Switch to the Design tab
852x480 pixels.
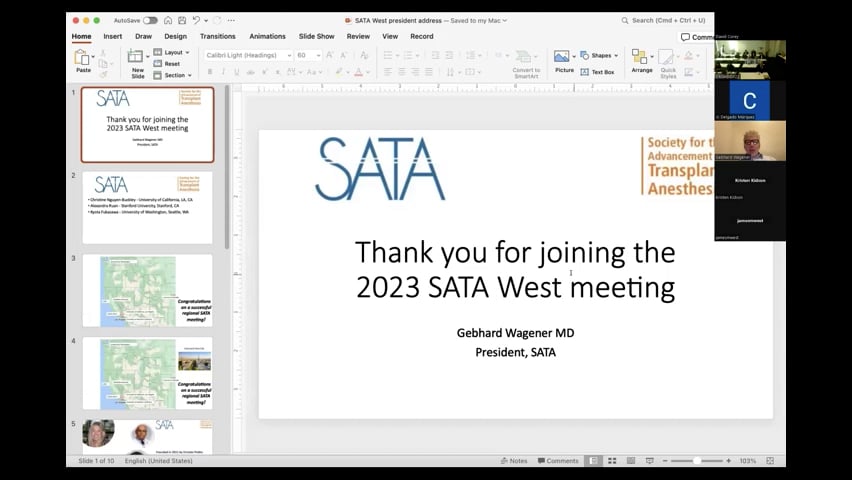(176, 36)
